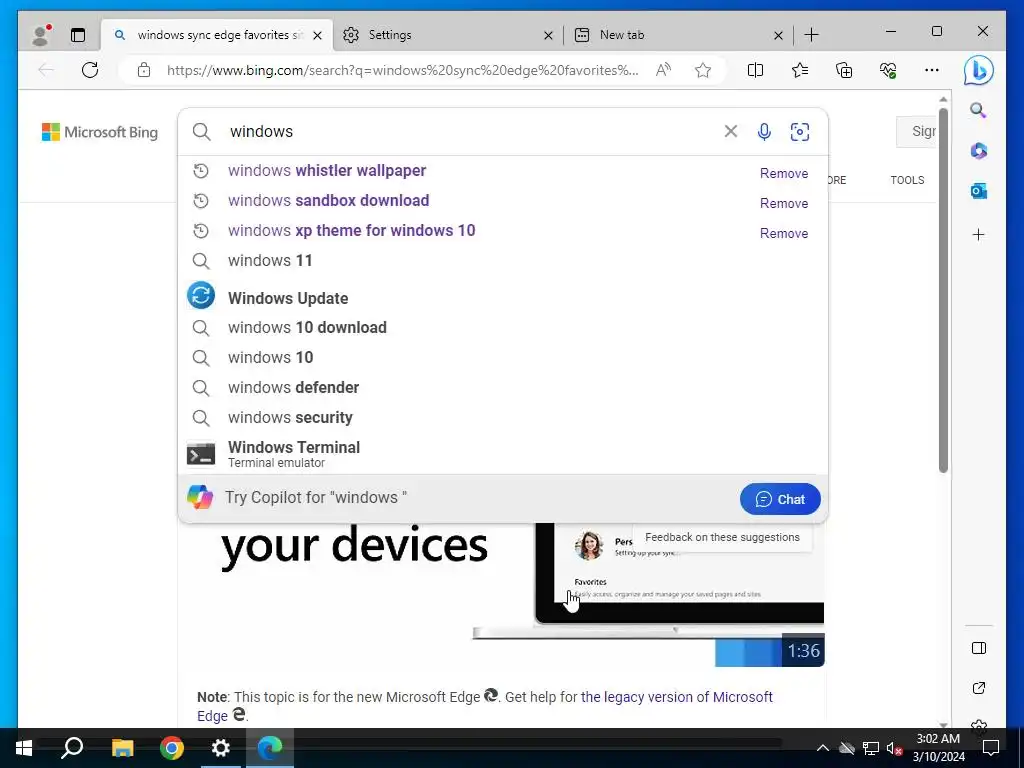Open the Bing Copilot sidebar button
This screenshot has height=768, width=1024.
[x=978, y=70]
